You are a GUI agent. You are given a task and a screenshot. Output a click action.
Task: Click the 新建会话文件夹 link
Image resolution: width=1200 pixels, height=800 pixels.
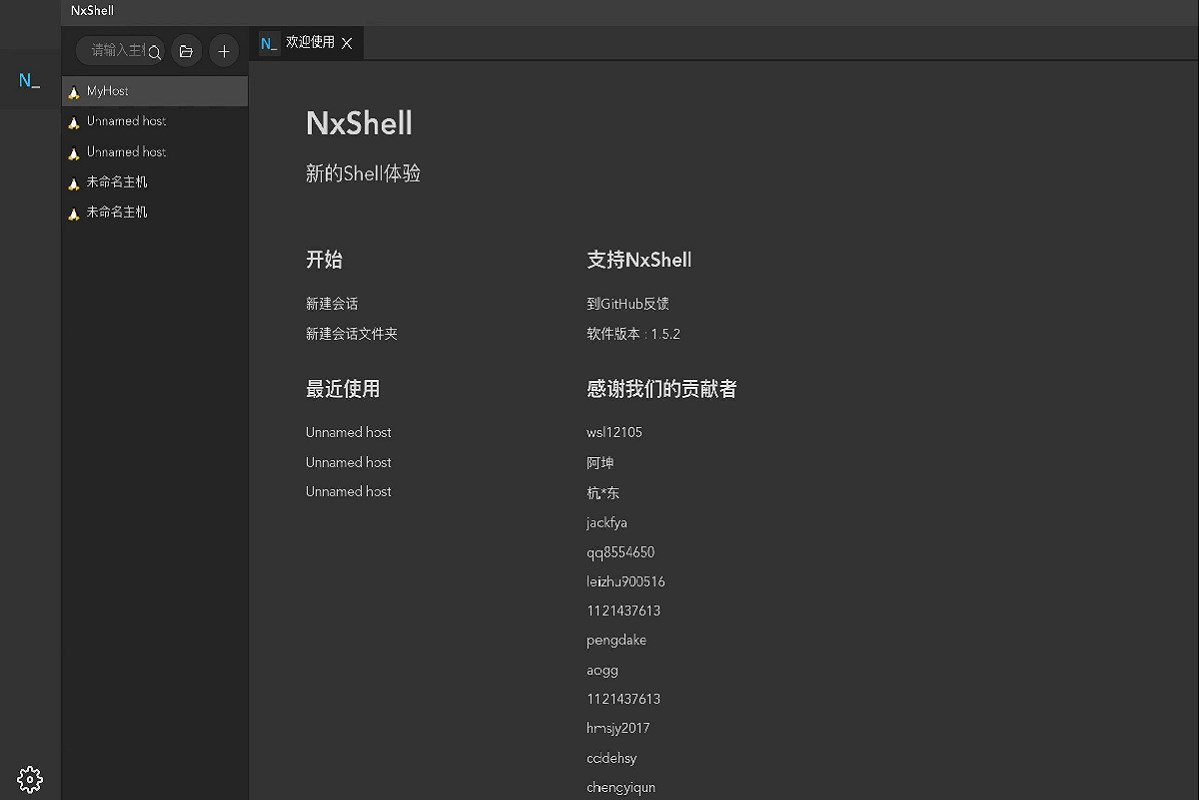(352, 334)
